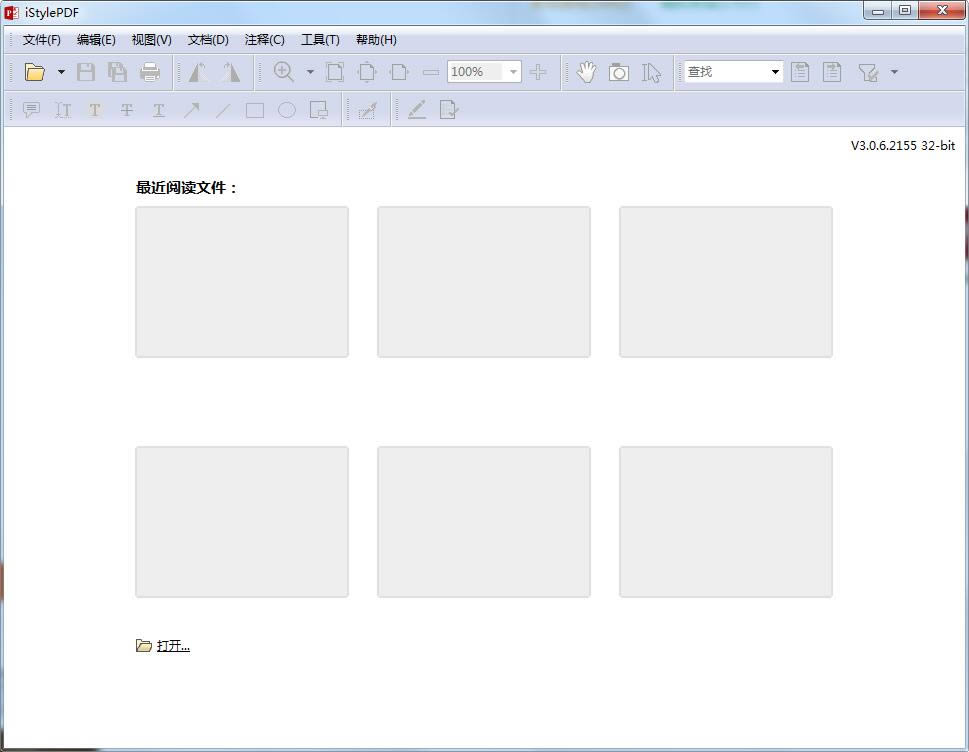The image size is (969, 752).
Task: Click the Save icon
Action: pyautogui.click(x=86, y=72)
